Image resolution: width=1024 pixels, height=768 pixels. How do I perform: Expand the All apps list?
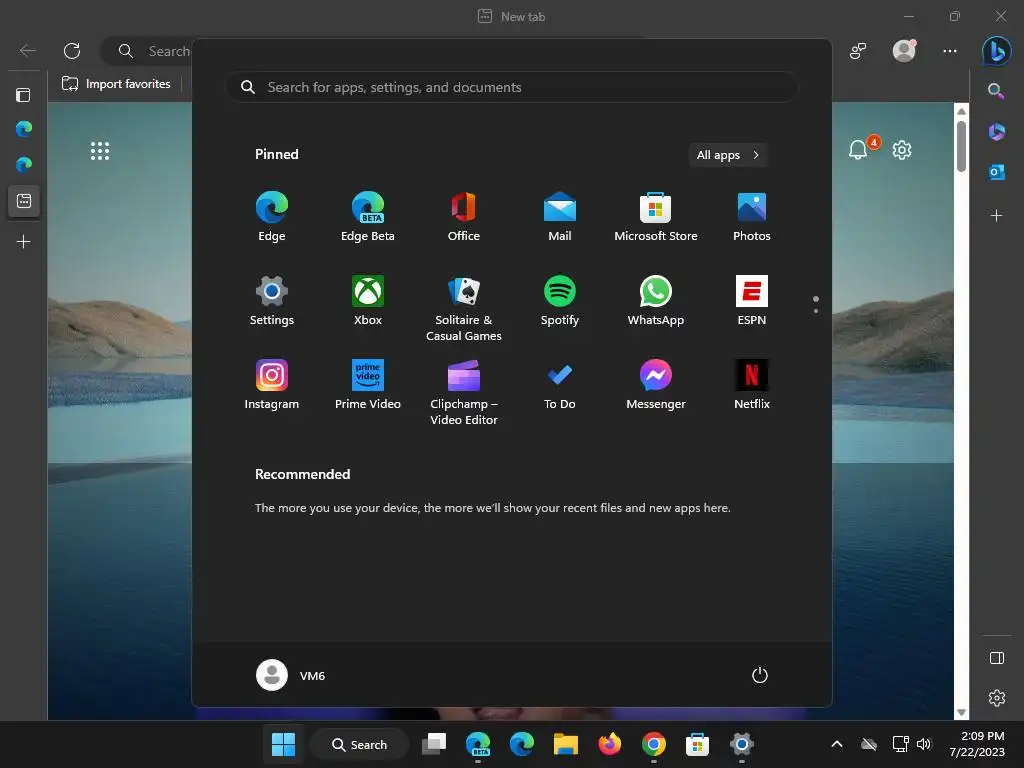click(728, 155)
